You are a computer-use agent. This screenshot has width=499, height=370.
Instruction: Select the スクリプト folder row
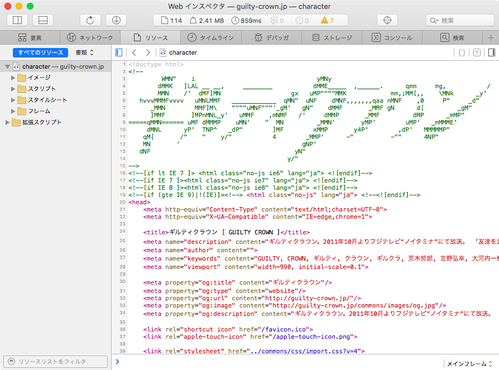tap(56, 89)
